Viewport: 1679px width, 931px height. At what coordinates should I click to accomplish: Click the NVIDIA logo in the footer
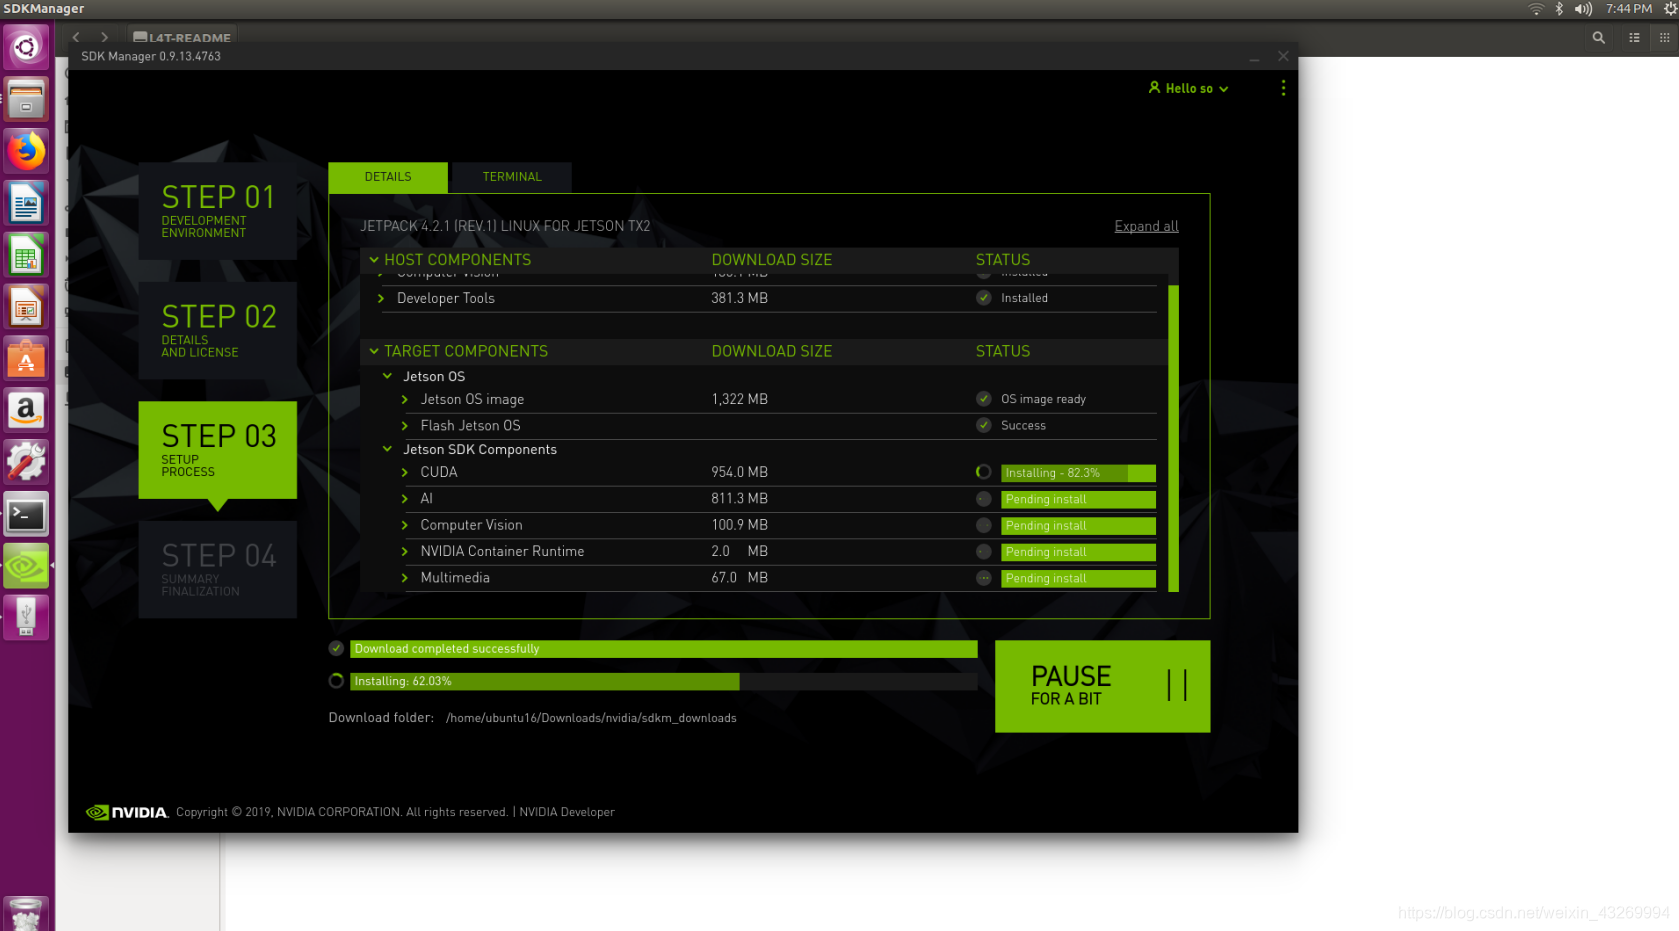(x=127, y=812)
